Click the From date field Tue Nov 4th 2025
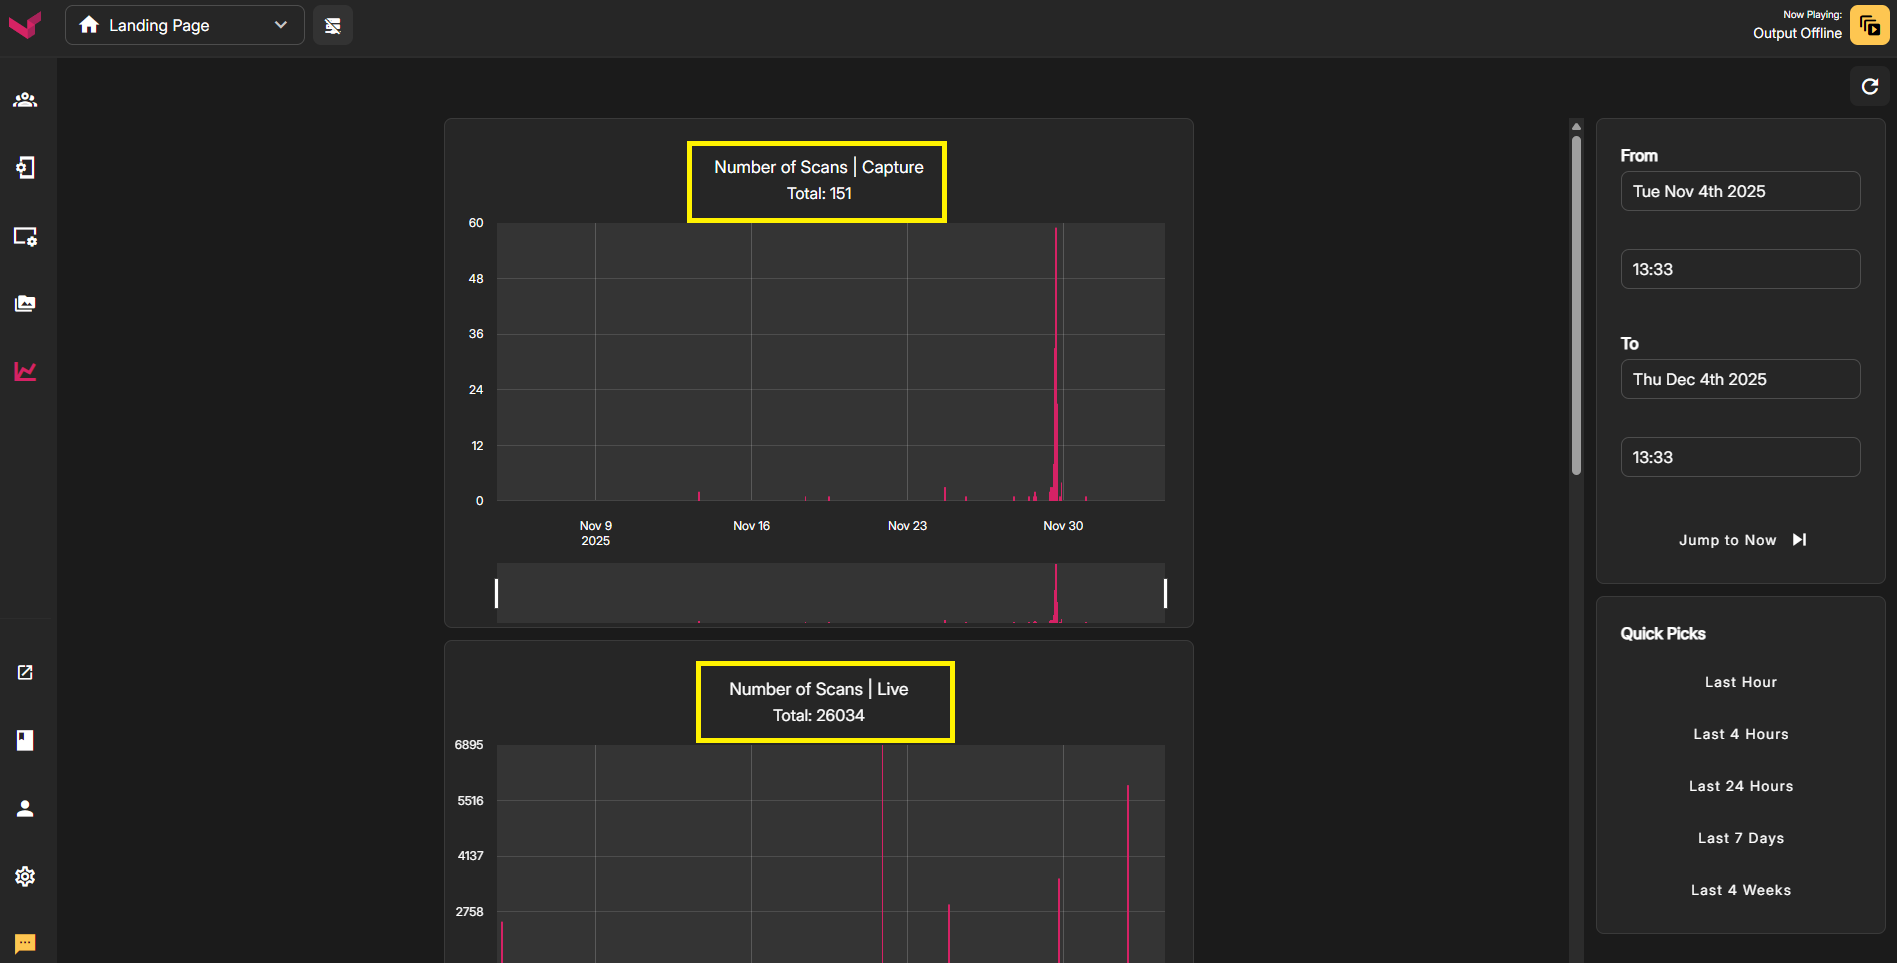This screenshot has height=963, width=1897. pyautogui.click(x=1740, y=191)
